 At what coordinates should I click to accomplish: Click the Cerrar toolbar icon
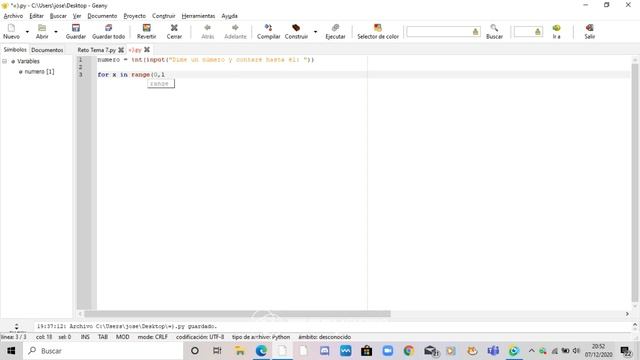click(174, 28)
